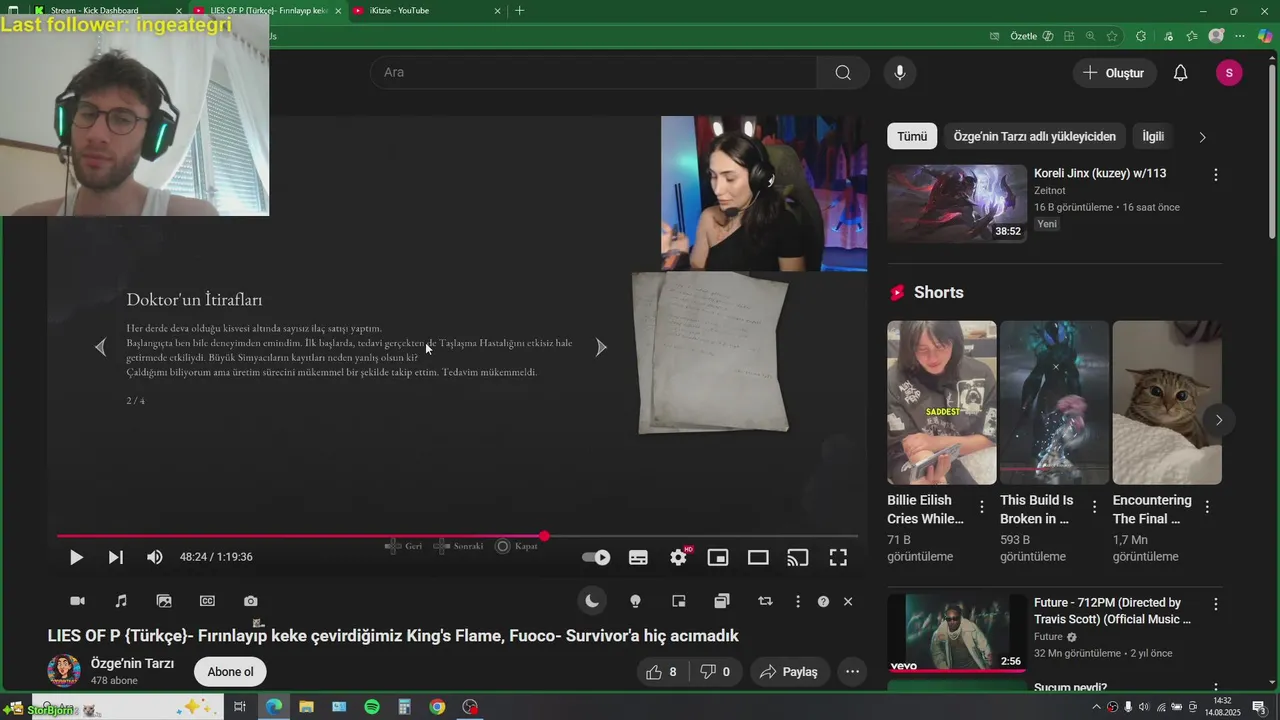Image resolution: width=1280 pixels, height=720 pixels.
Task: Click picture-in-picture extension icon
Action: (x=678, y=601)
